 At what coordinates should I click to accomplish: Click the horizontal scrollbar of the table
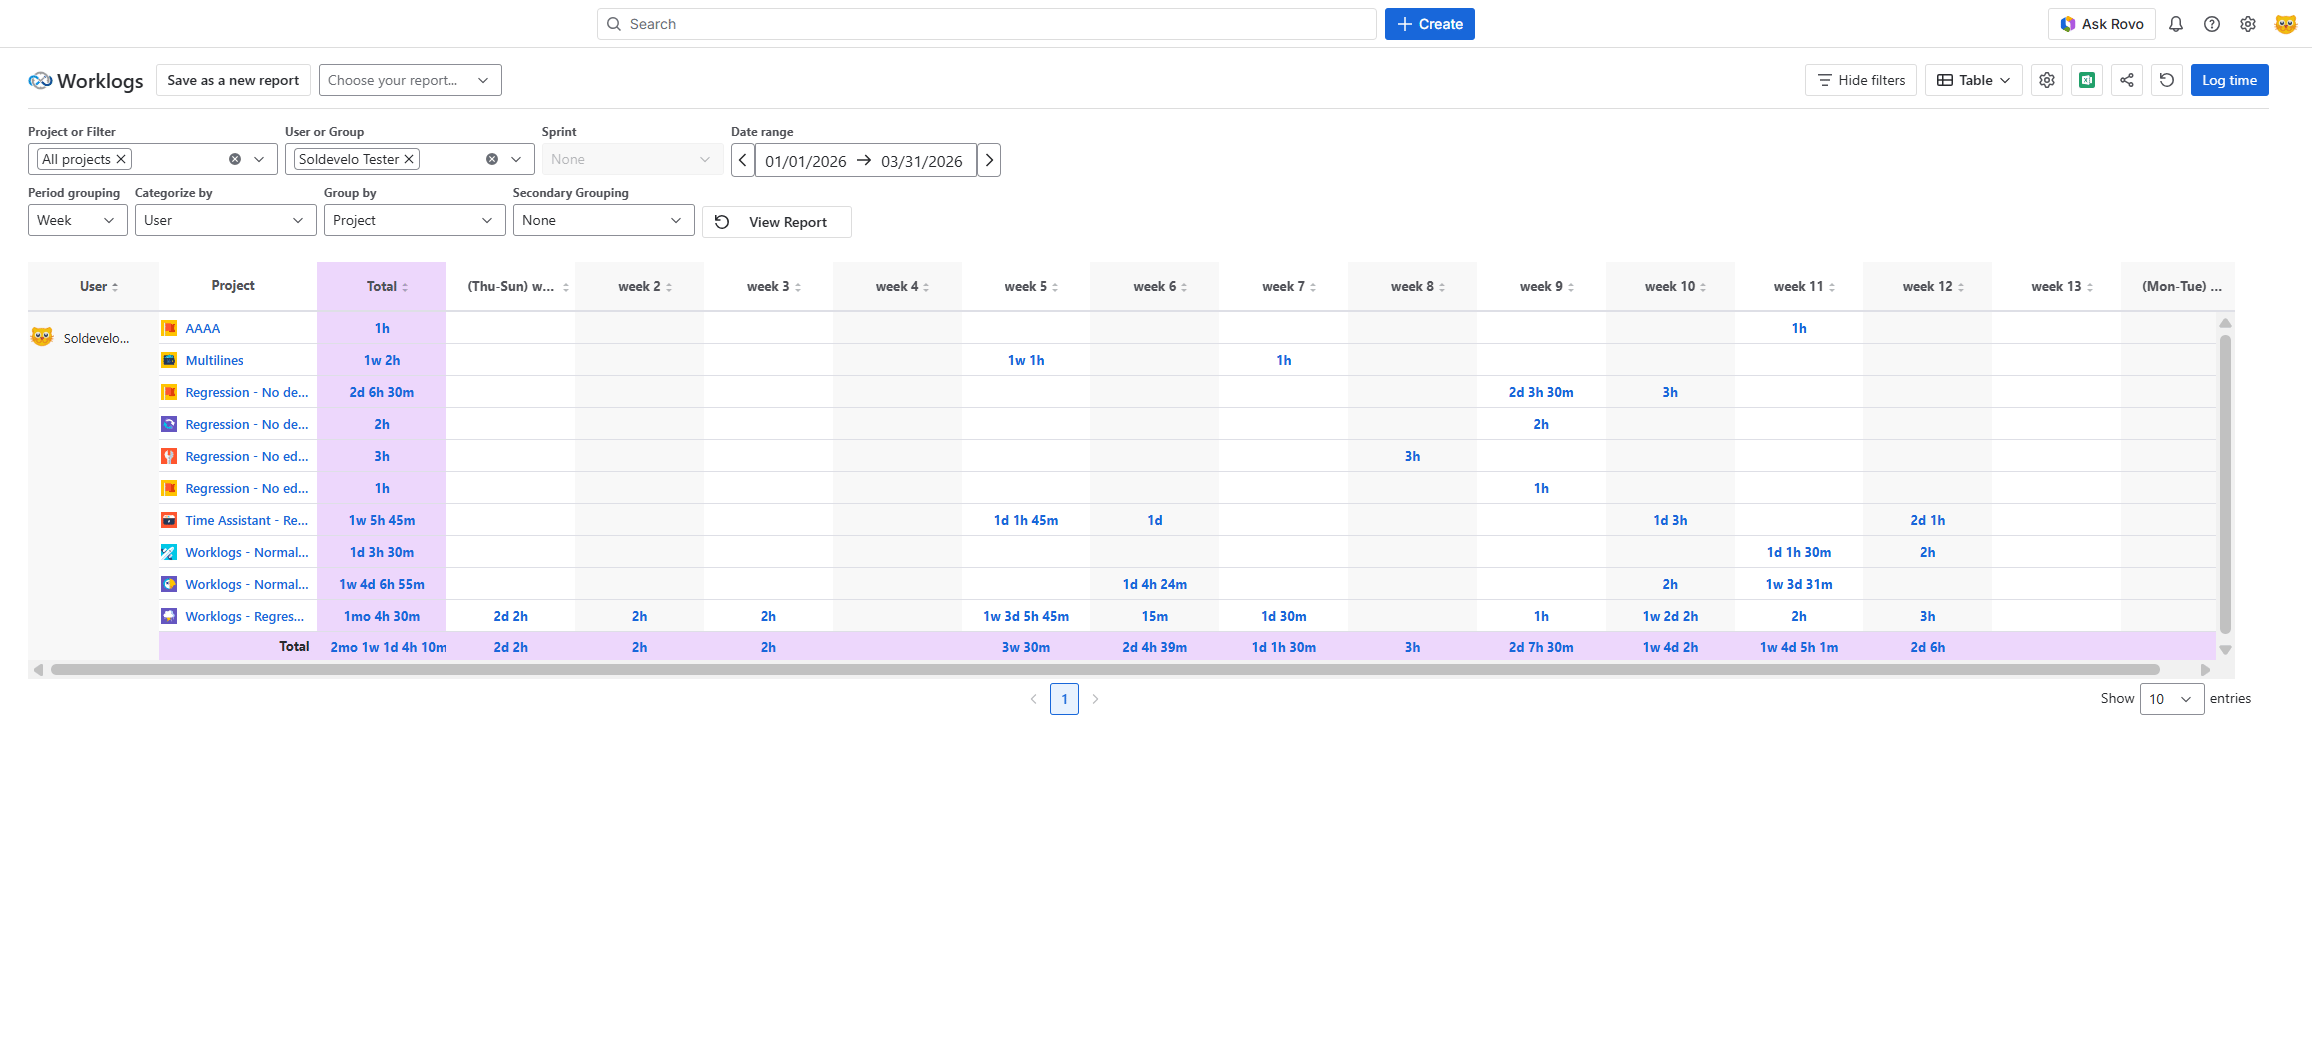click(x=1105, y=669)
